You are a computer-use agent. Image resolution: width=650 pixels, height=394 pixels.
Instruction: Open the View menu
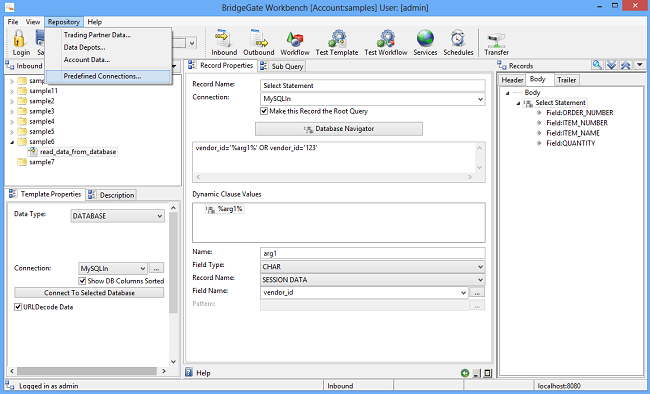click(33, 22)
